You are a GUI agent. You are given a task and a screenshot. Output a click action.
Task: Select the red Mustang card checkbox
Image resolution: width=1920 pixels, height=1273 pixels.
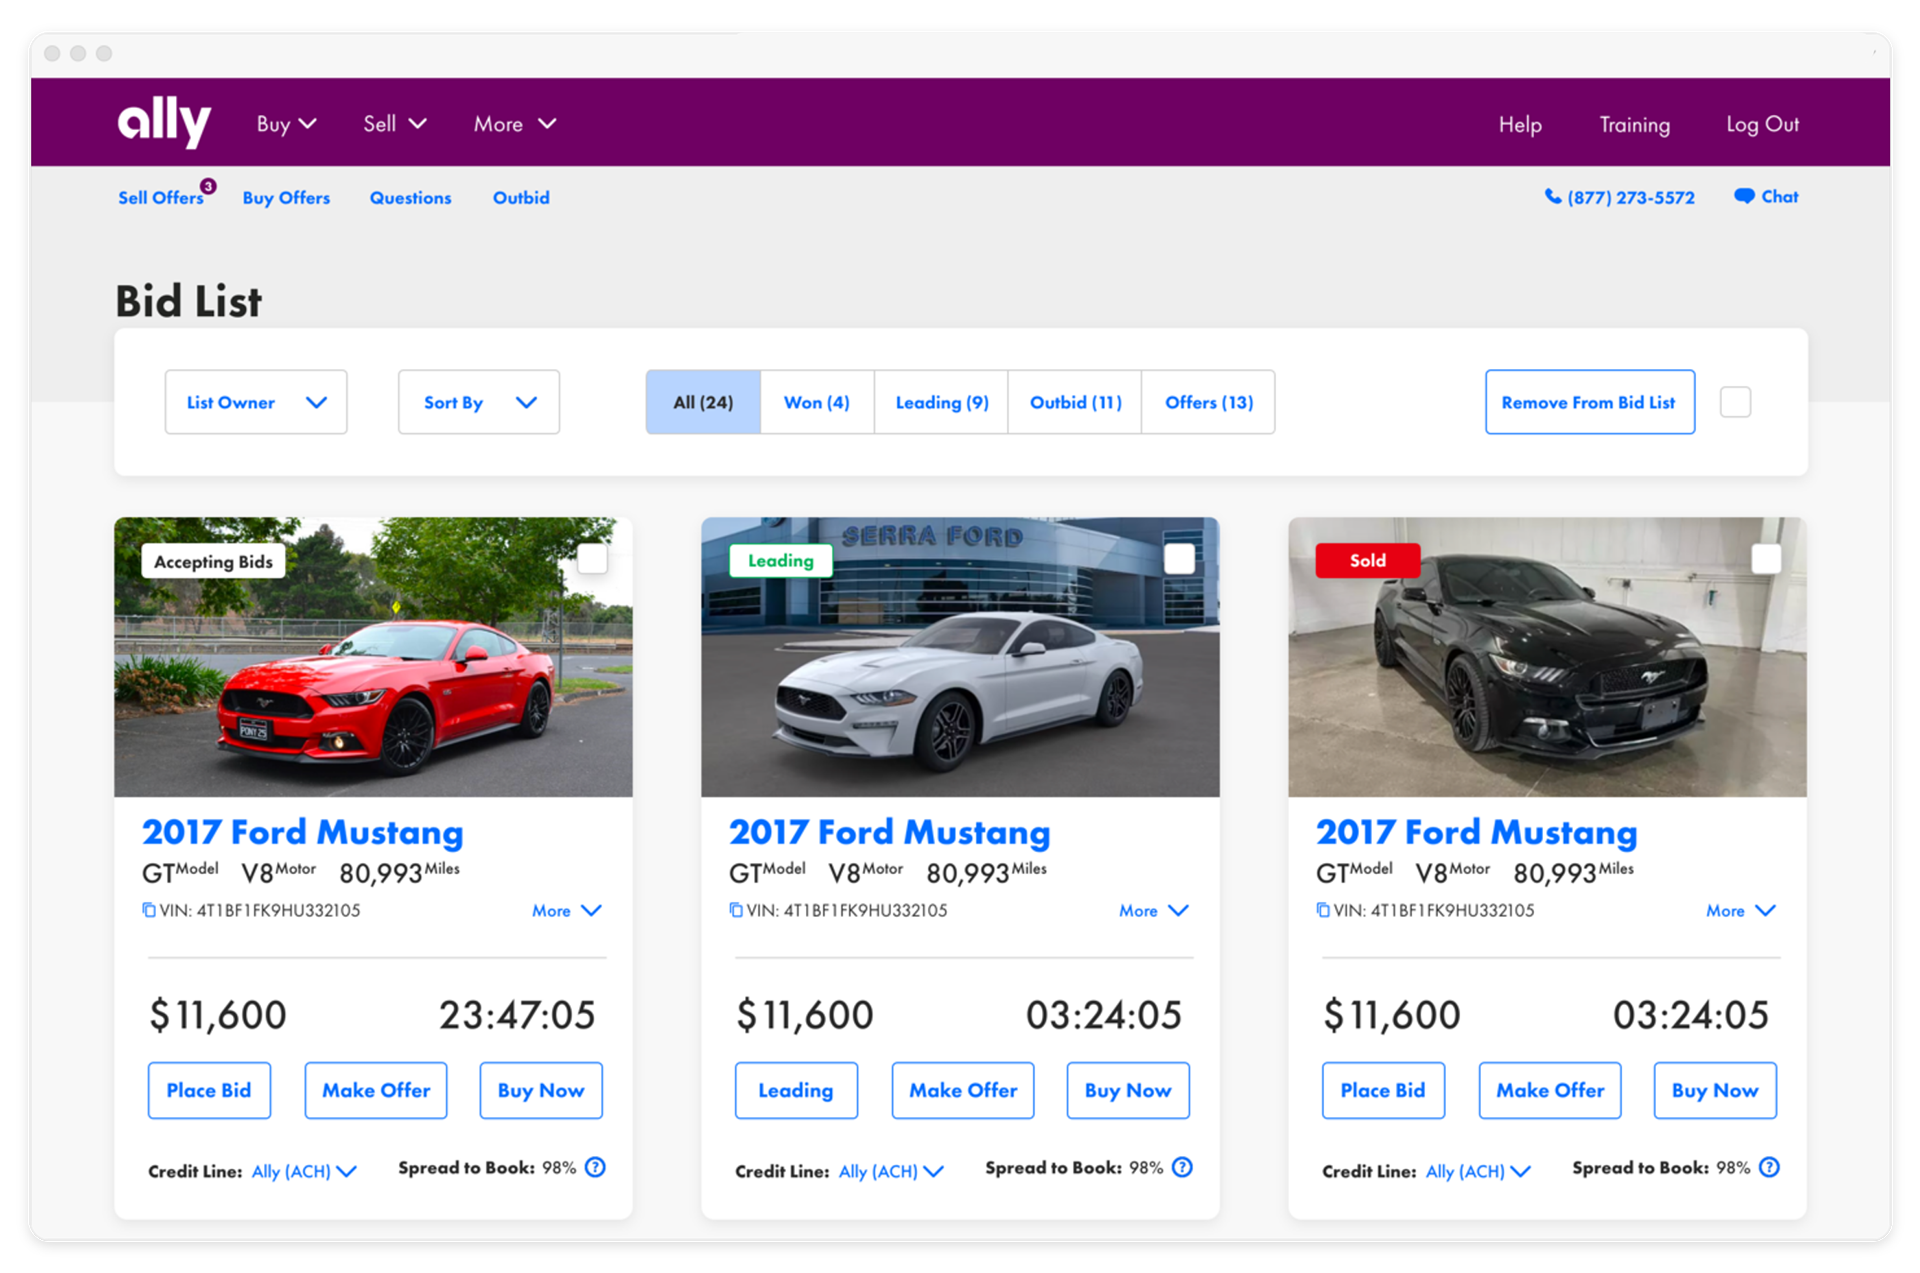click(x=592, y=559)
